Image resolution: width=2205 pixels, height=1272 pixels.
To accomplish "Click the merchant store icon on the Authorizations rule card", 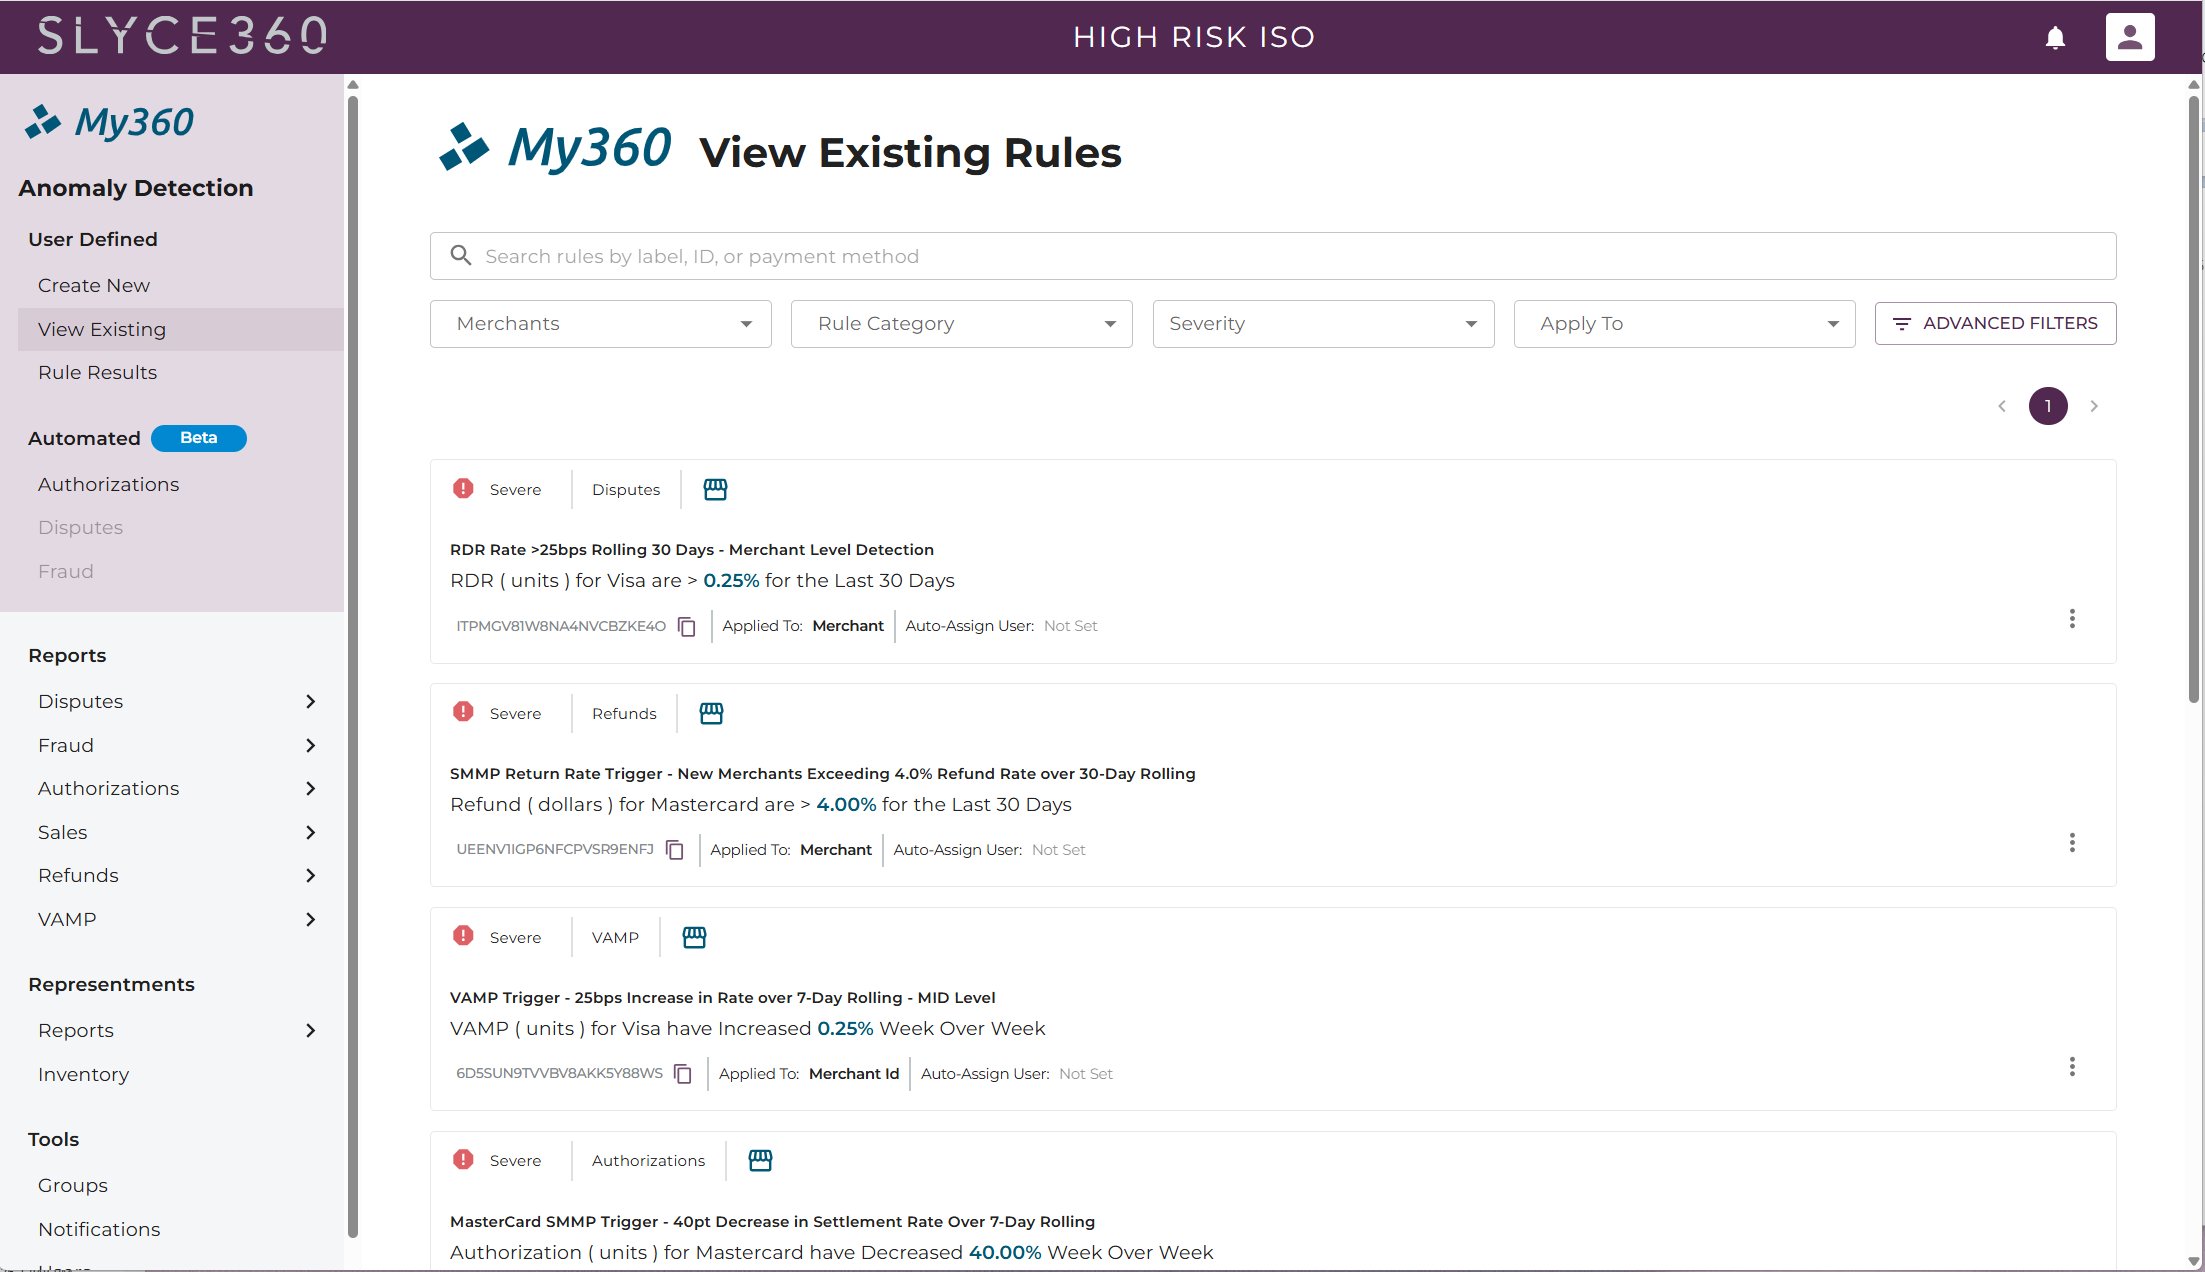I will pos(760,1160).
